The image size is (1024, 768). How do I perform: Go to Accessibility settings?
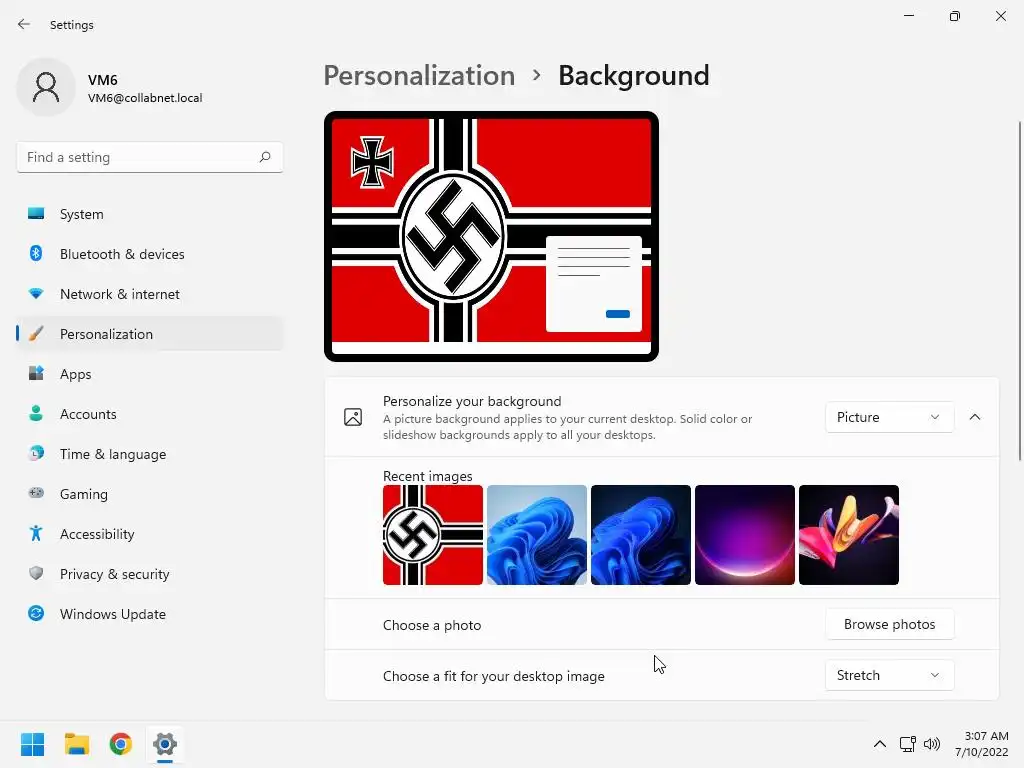click(150, 534)
